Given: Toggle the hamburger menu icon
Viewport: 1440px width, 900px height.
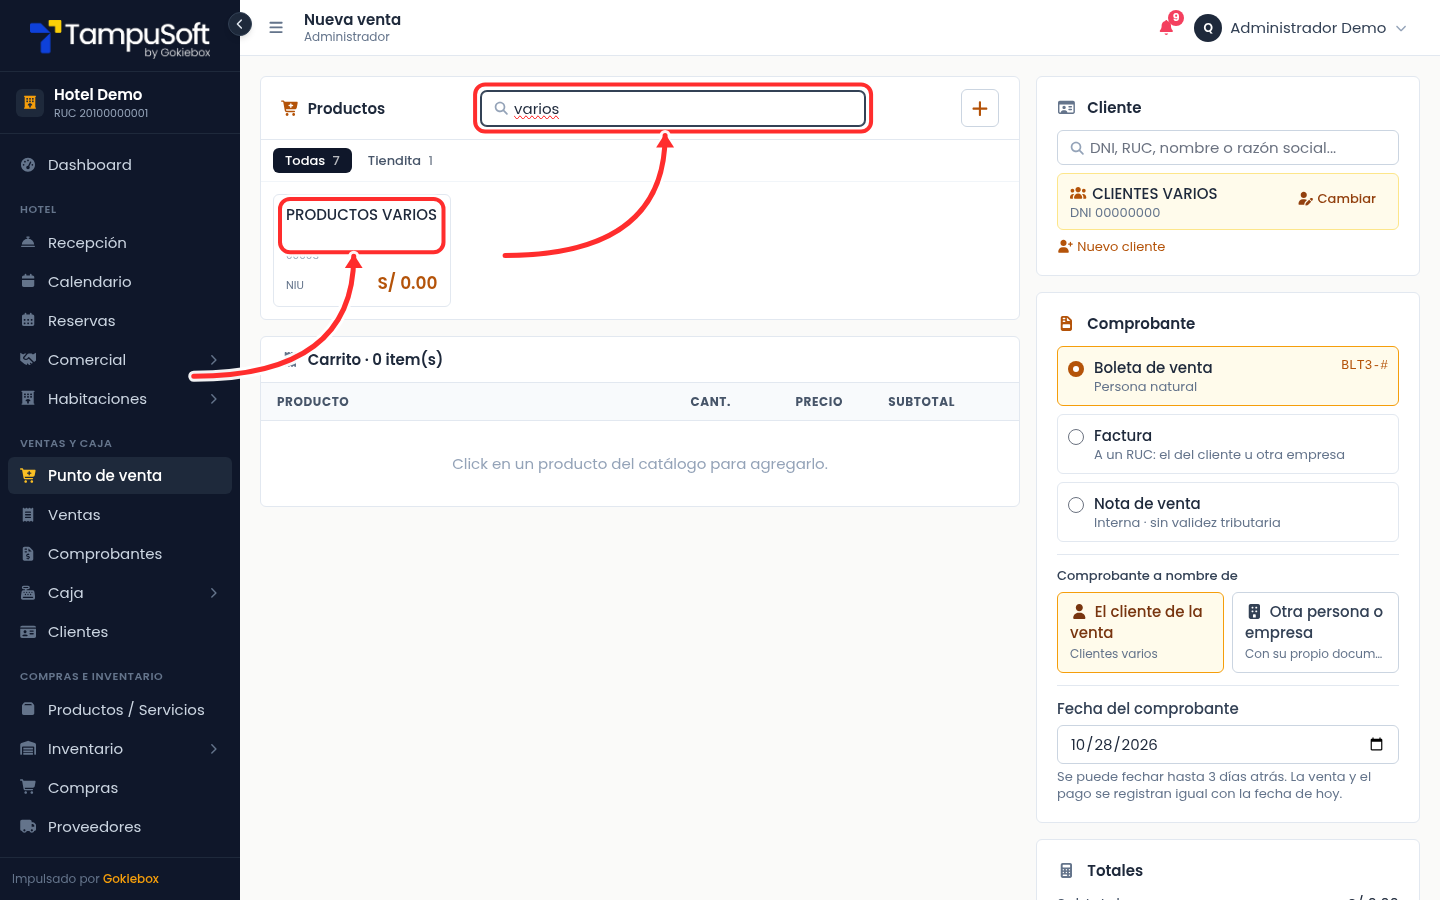Looking at the screenshot, I should point(276,28).
